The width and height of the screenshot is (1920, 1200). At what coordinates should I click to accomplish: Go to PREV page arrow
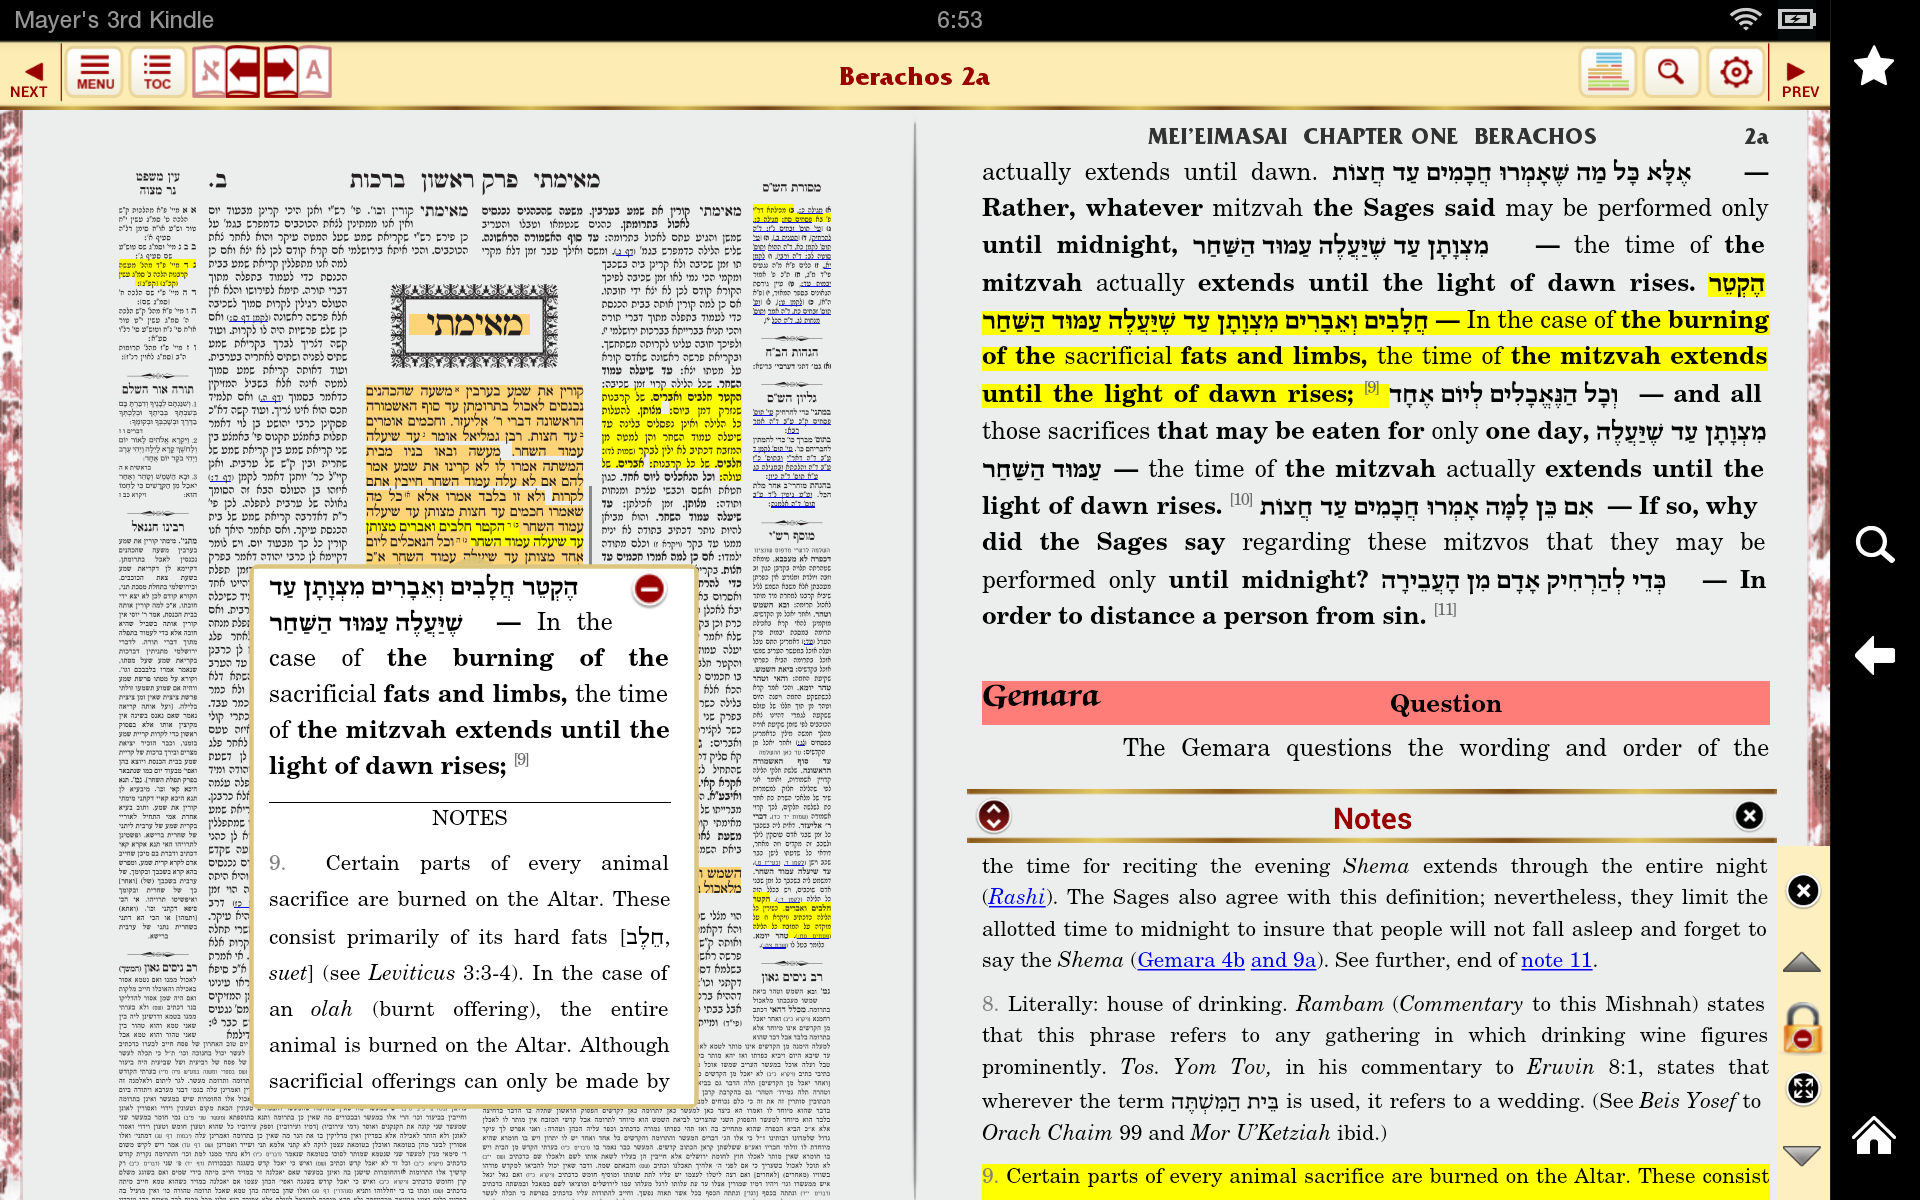[x=1798, y=77]
